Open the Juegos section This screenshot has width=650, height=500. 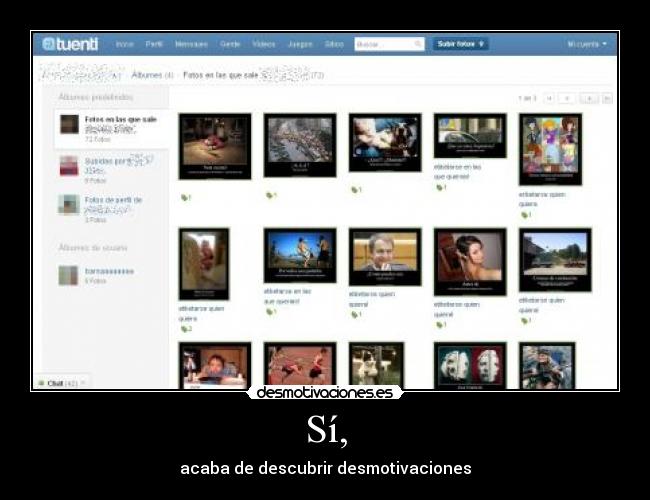300,44
